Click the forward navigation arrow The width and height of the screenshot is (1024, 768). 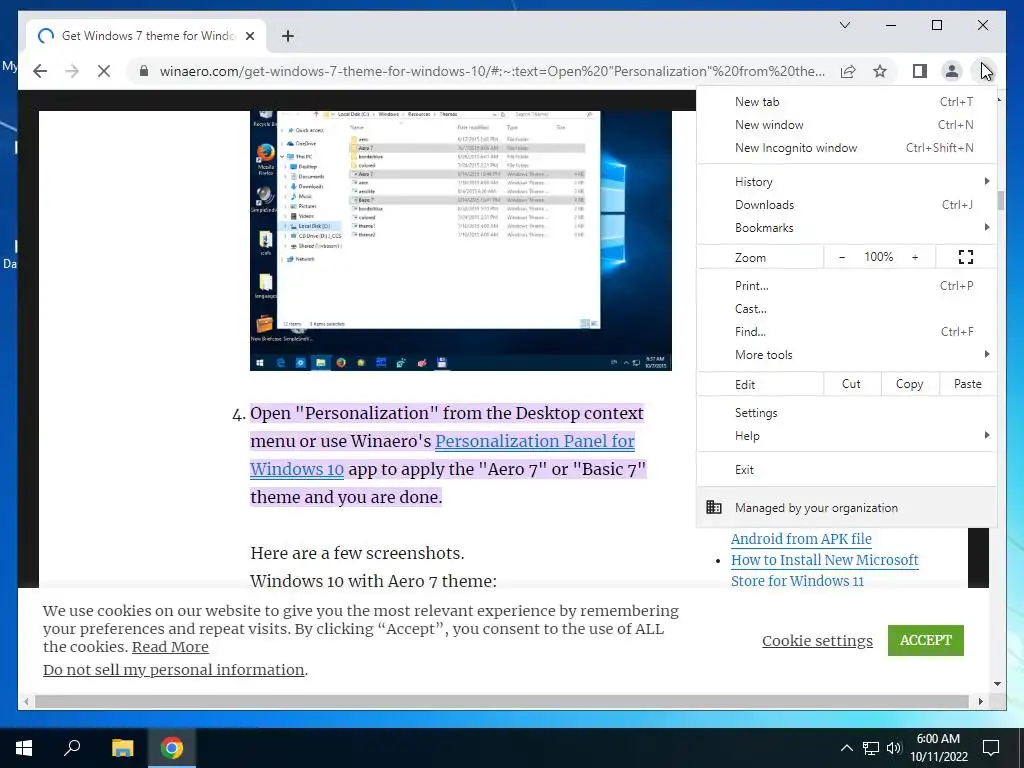[72, 71]
